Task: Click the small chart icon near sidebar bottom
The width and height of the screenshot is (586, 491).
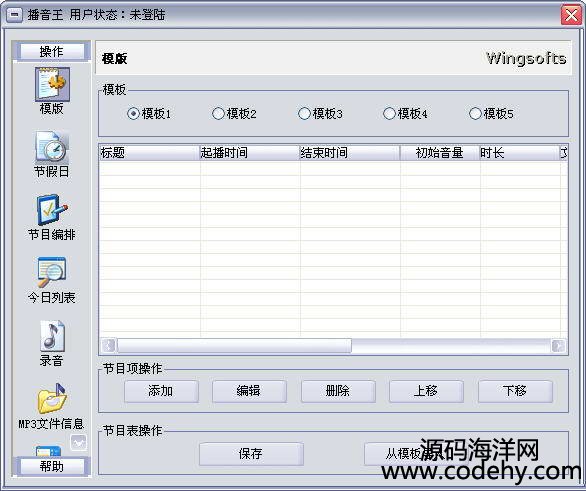Action: click(78, 443)
